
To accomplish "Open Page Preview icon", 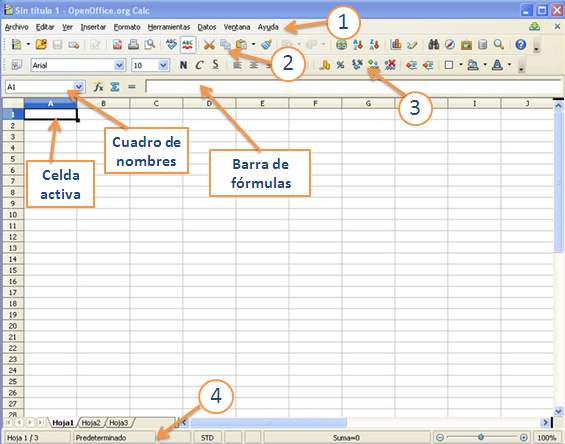I will point(150,44).
